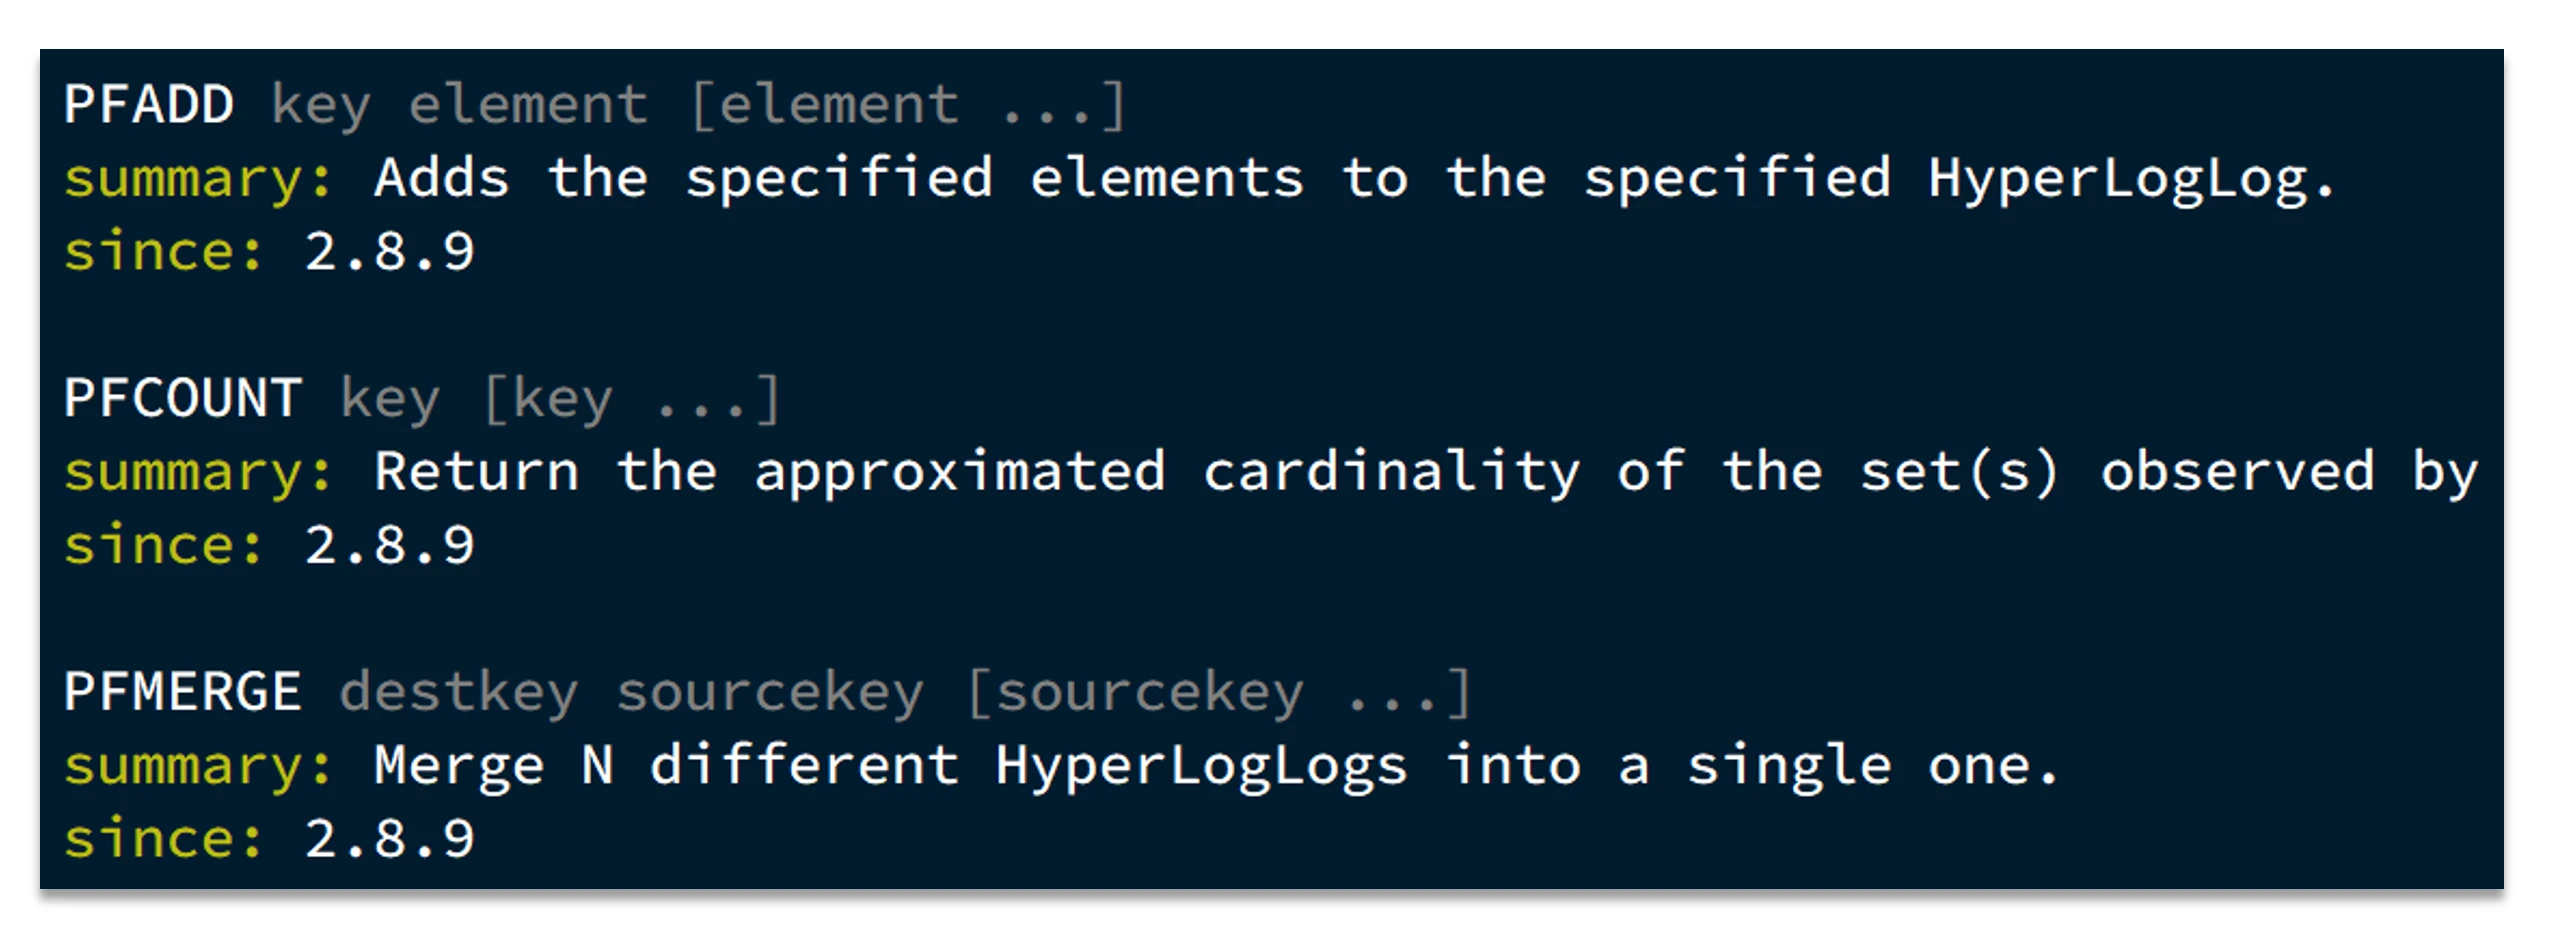Click version 2.8.9 in the PFMERGE block

pos(389,838)
